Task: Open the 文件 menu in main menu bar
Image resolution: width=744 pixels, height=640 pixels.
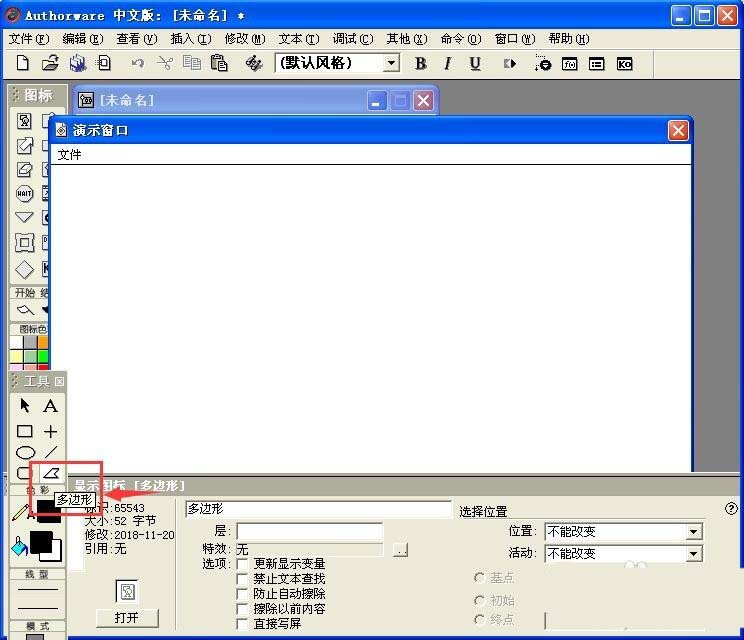Action: pyautogui.click(x=28, y=39)
